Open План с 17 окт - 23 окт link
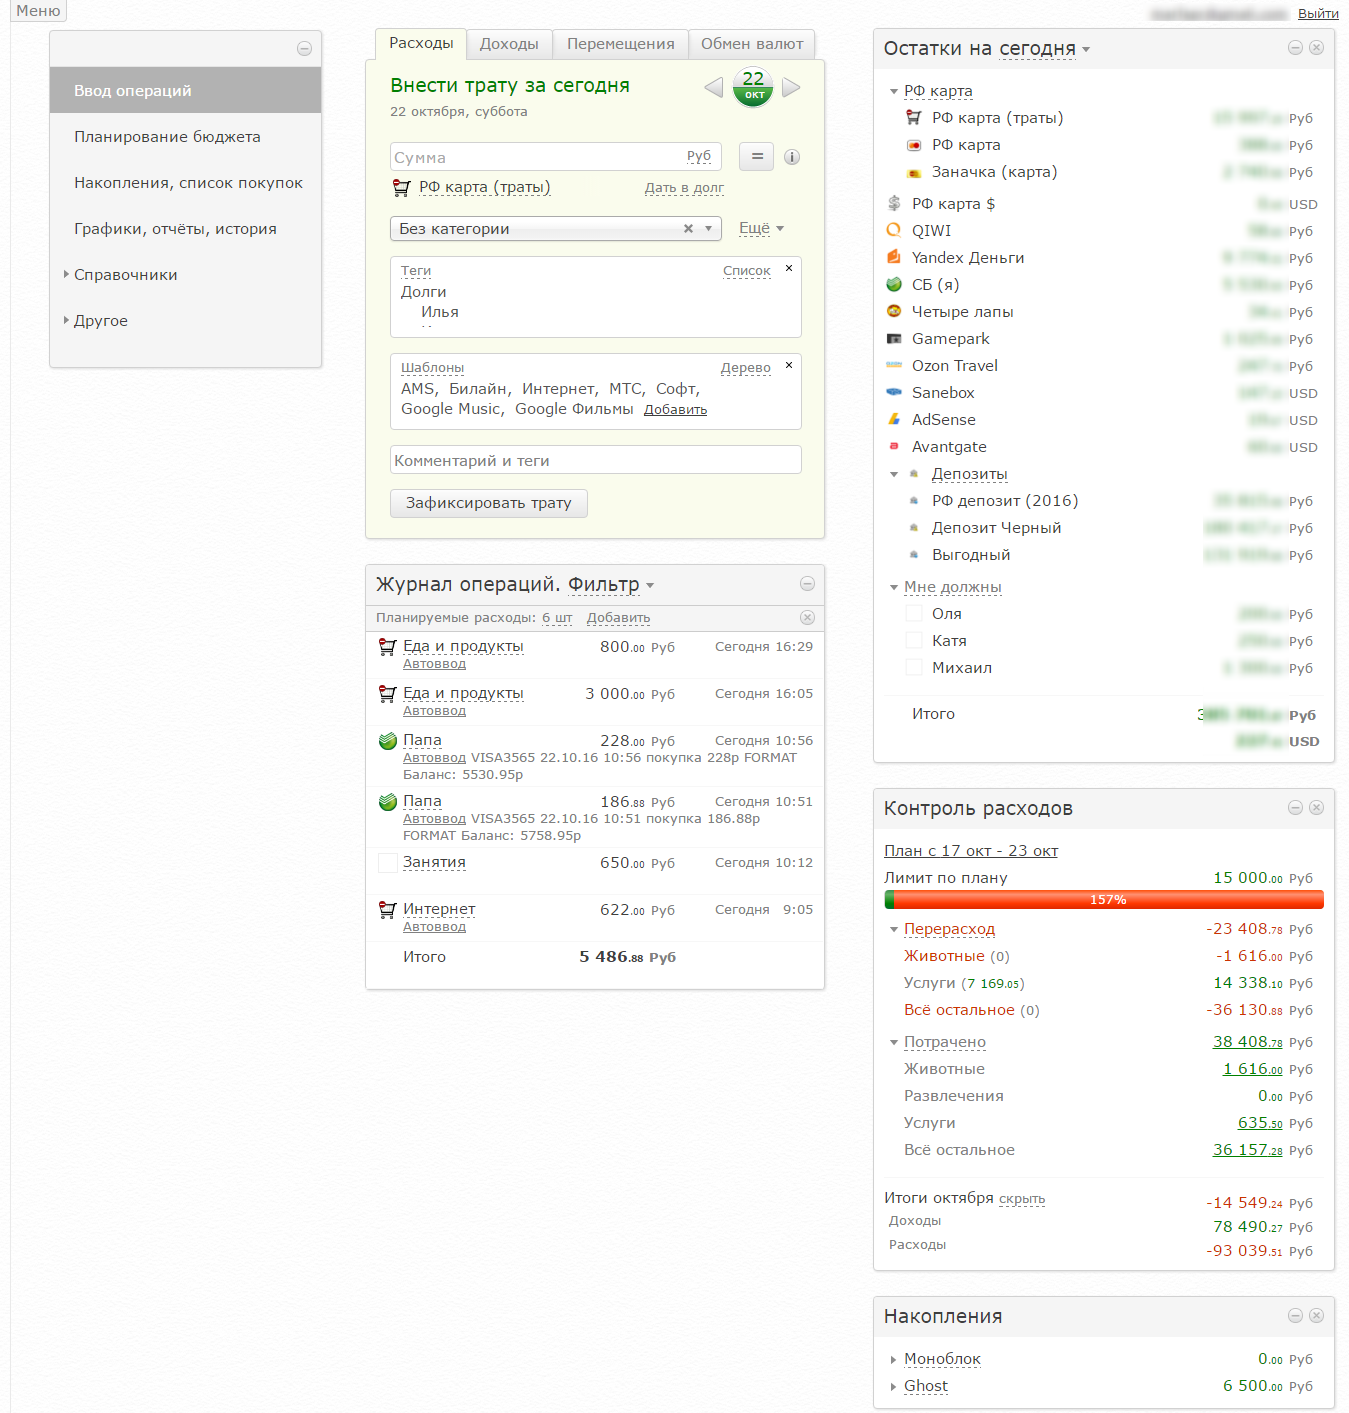Image resolution: width=1349 pixels, height=1413 pixels. (971, 851)
